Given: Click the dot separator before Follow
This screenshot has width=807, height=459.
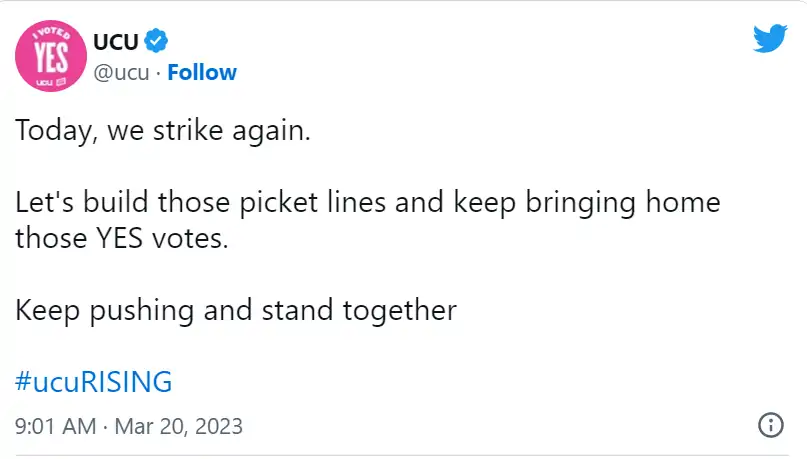Looking at the screenshot, I should pos(158,74).
